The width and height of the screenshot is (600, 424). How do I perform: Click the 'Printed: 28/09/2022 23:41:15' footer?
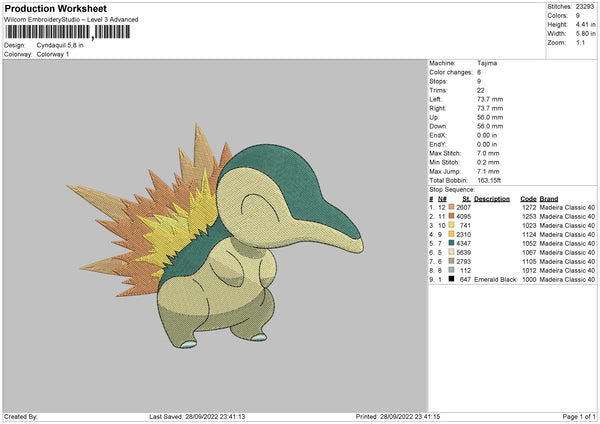[398, 416]
